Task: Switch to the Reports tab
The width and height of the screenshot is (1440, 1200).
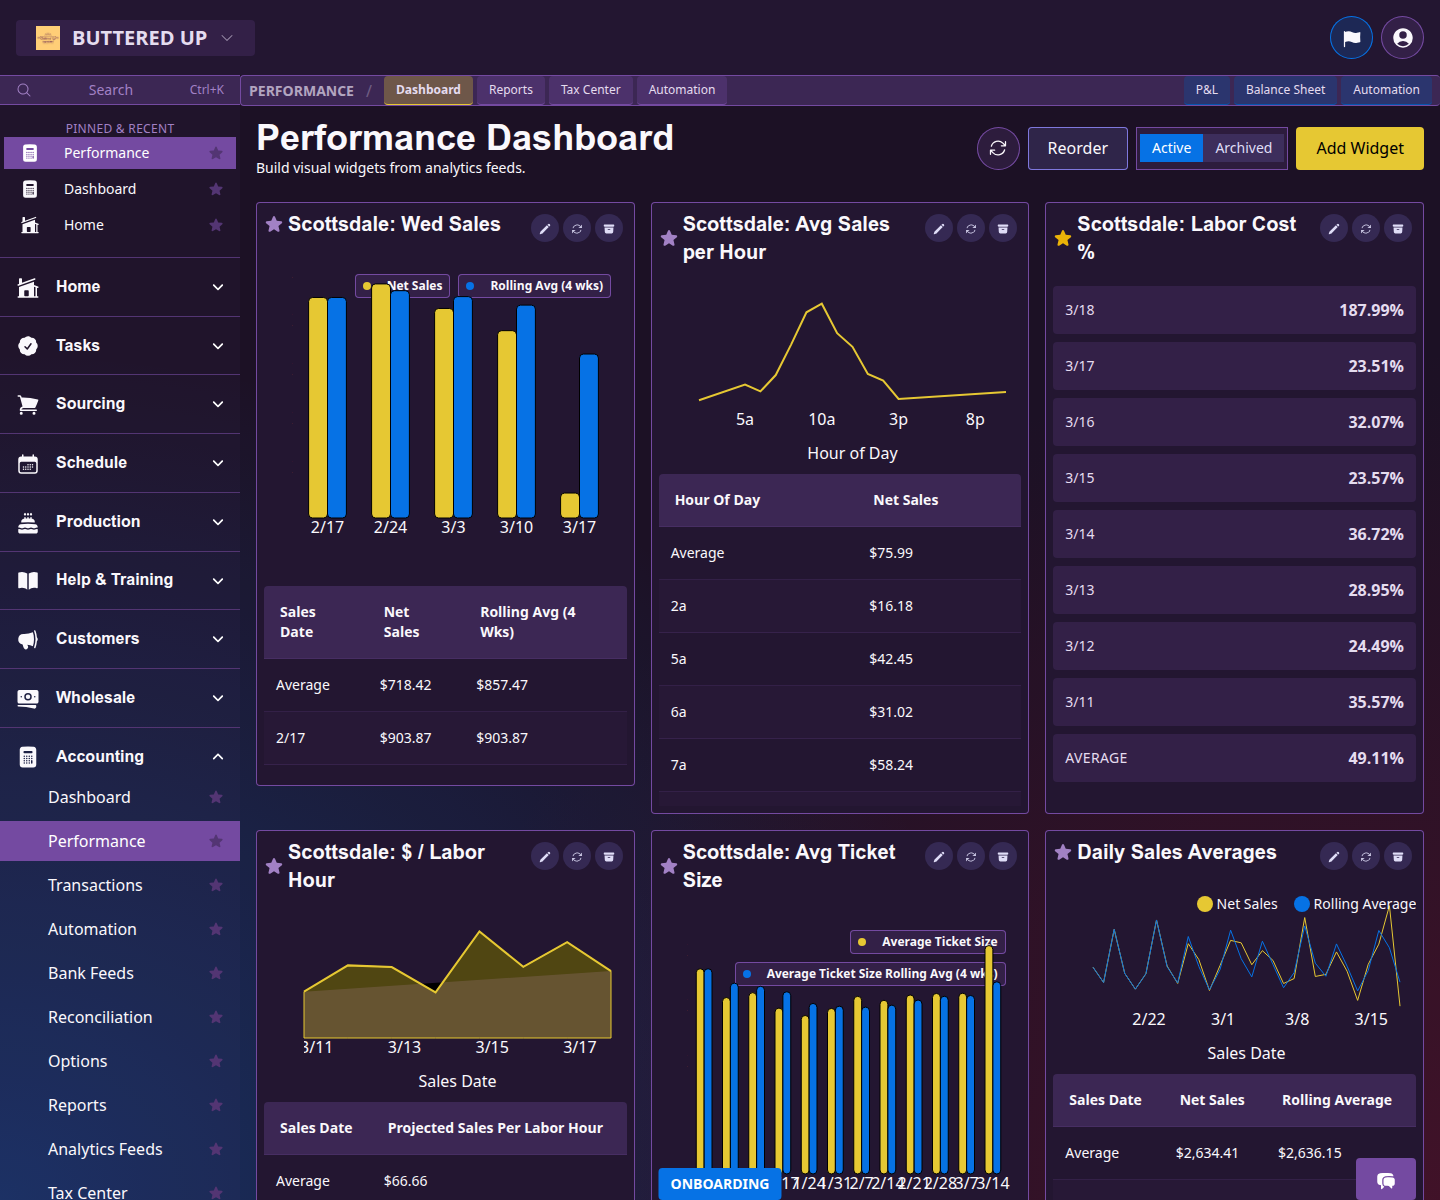Action: [x=510, y=90]
